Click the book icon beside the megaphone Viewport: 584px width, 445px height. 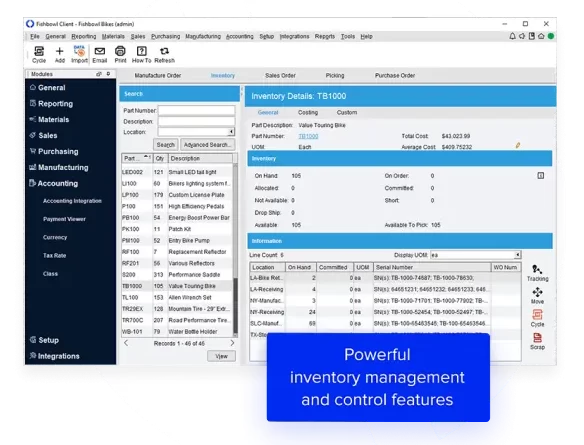pos(532,36)
